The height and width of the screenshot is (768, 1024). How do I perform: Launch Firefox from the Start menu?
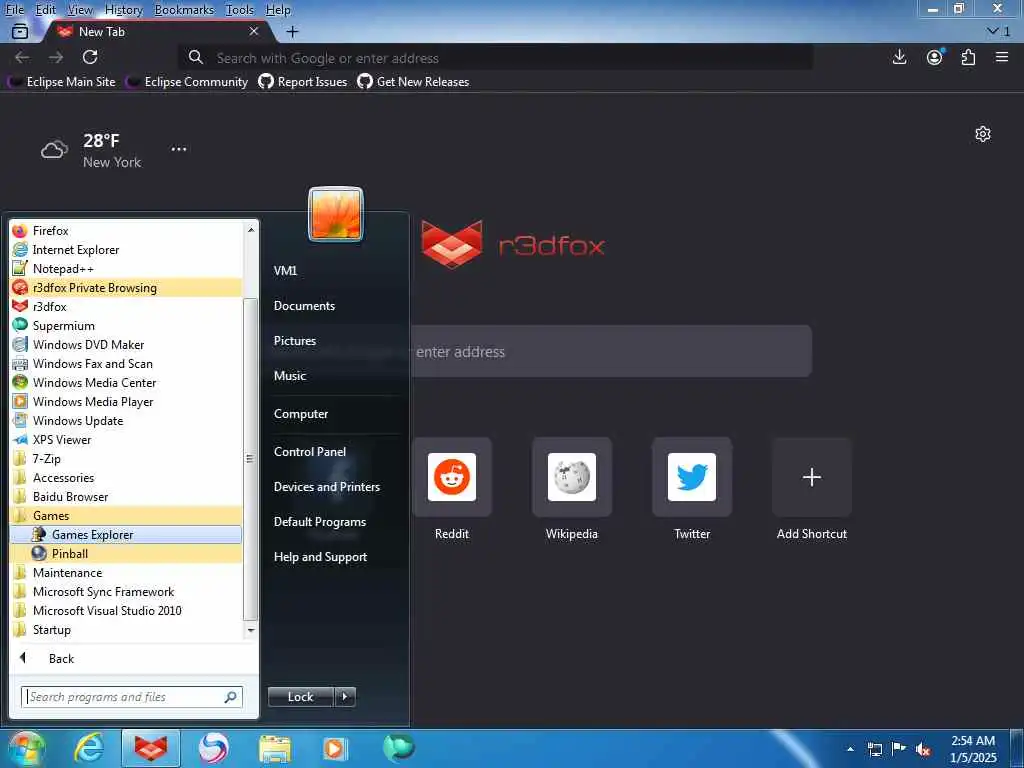[x=126, y=231]
